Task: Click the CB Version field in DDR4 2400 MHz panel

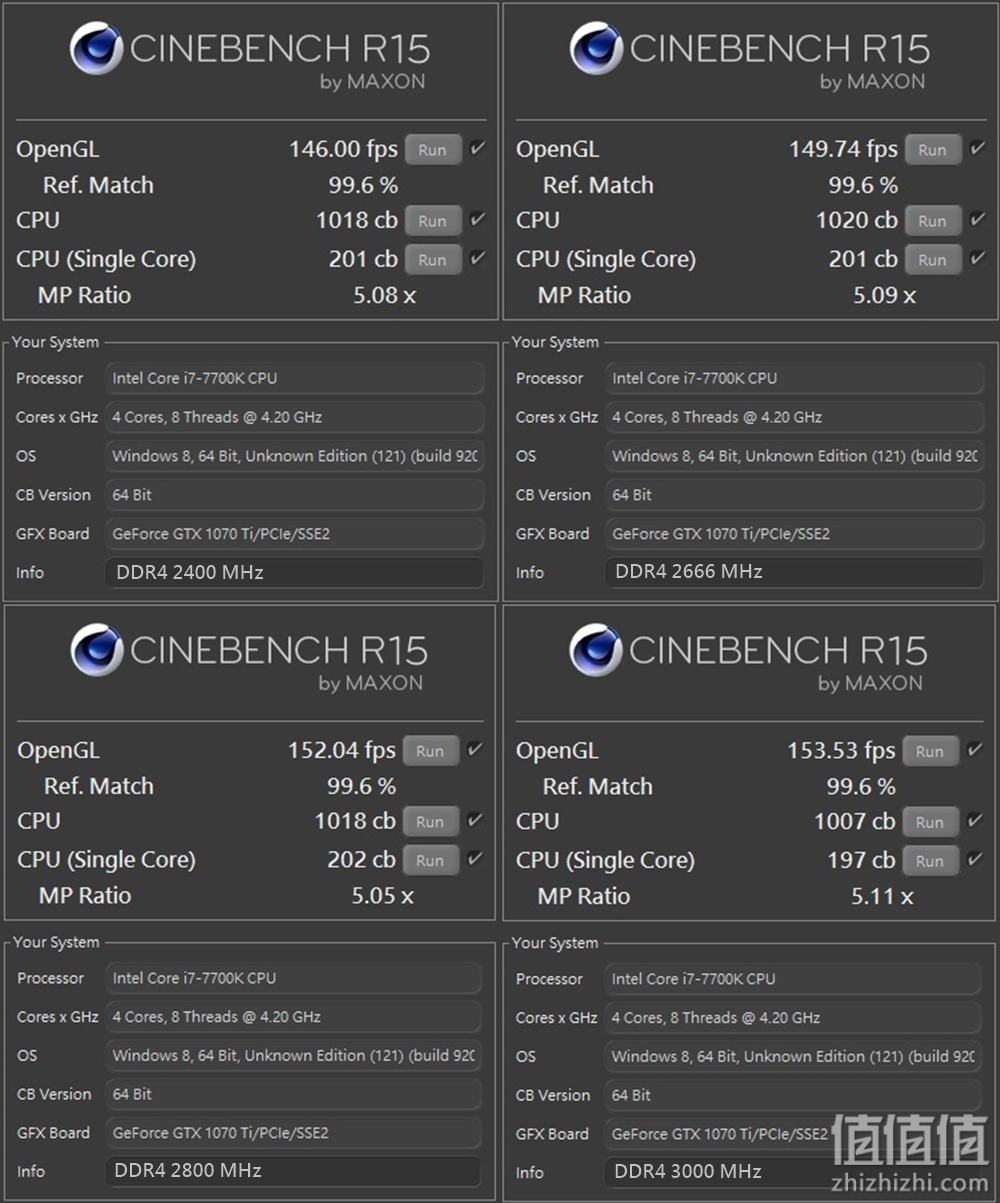Action: [x=294, y=495]
